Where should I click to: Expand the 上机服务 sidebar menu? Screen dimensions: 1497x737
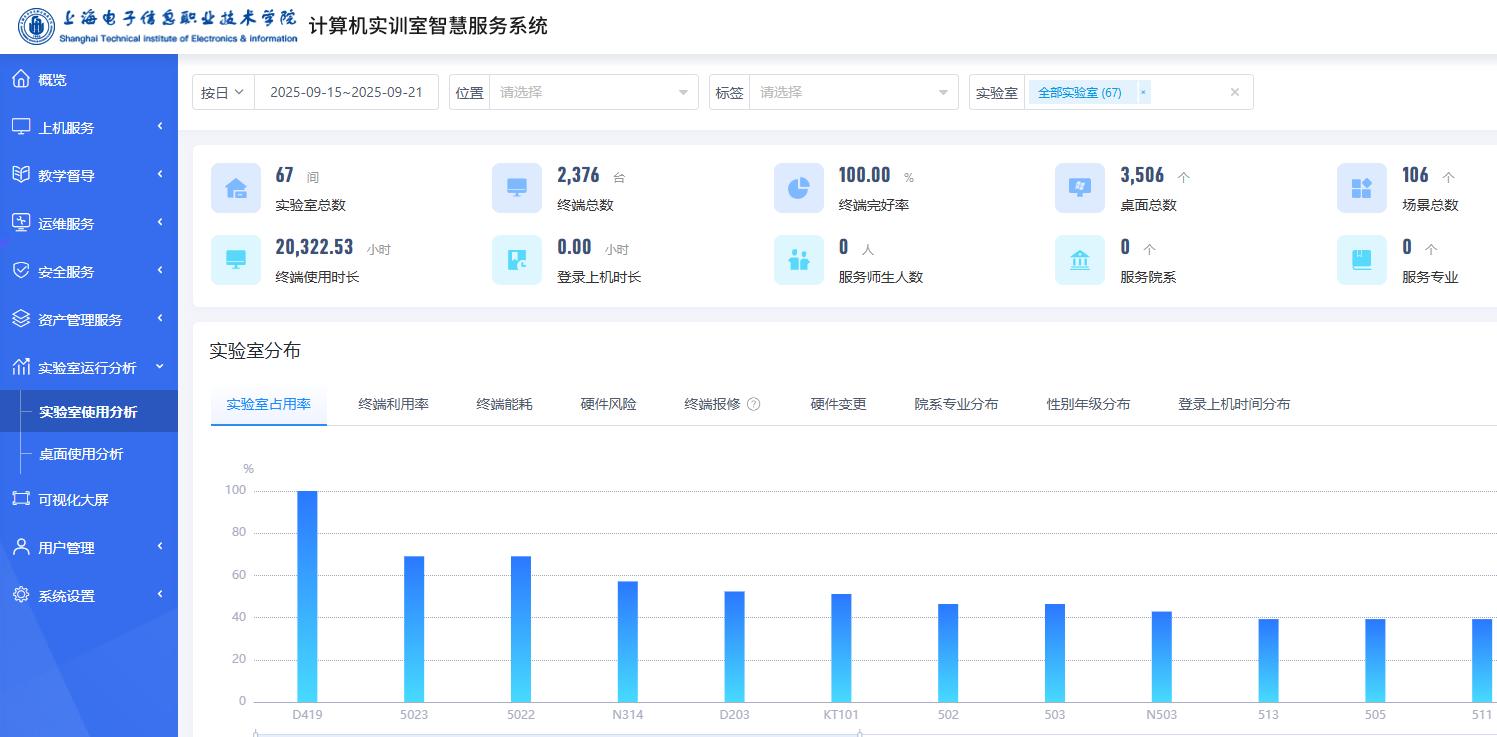coord(88,127)
